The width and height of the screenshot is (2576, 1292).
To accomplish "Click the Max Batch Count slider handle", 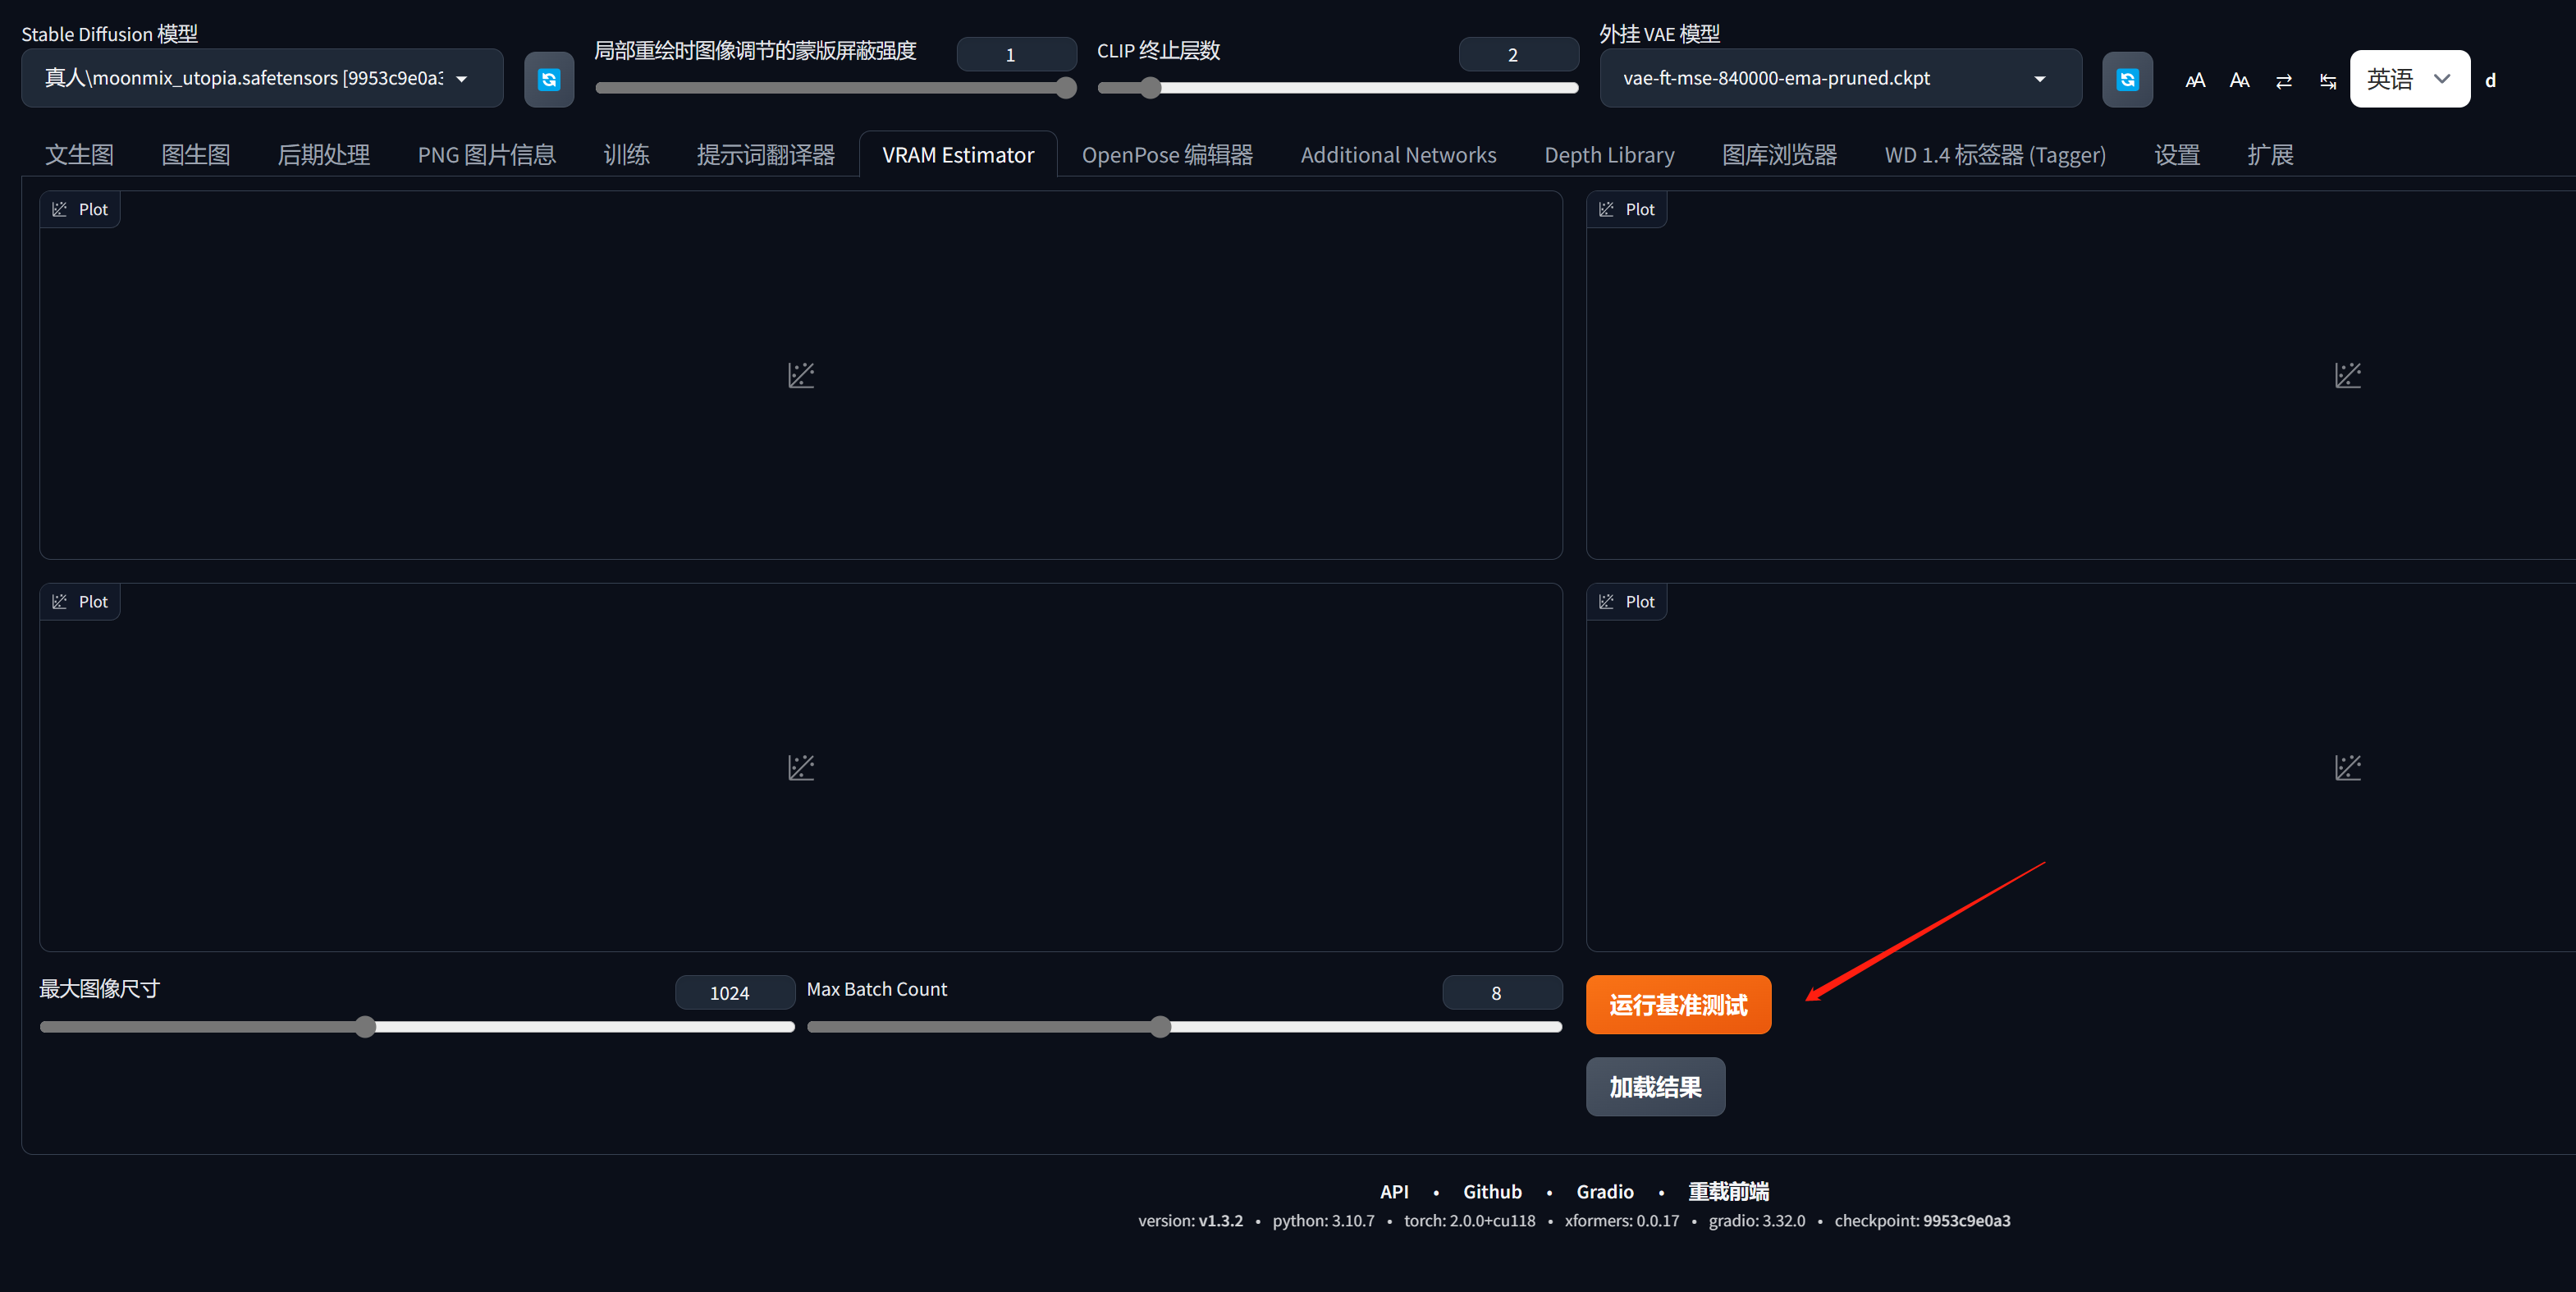I will point(1160,1027).
